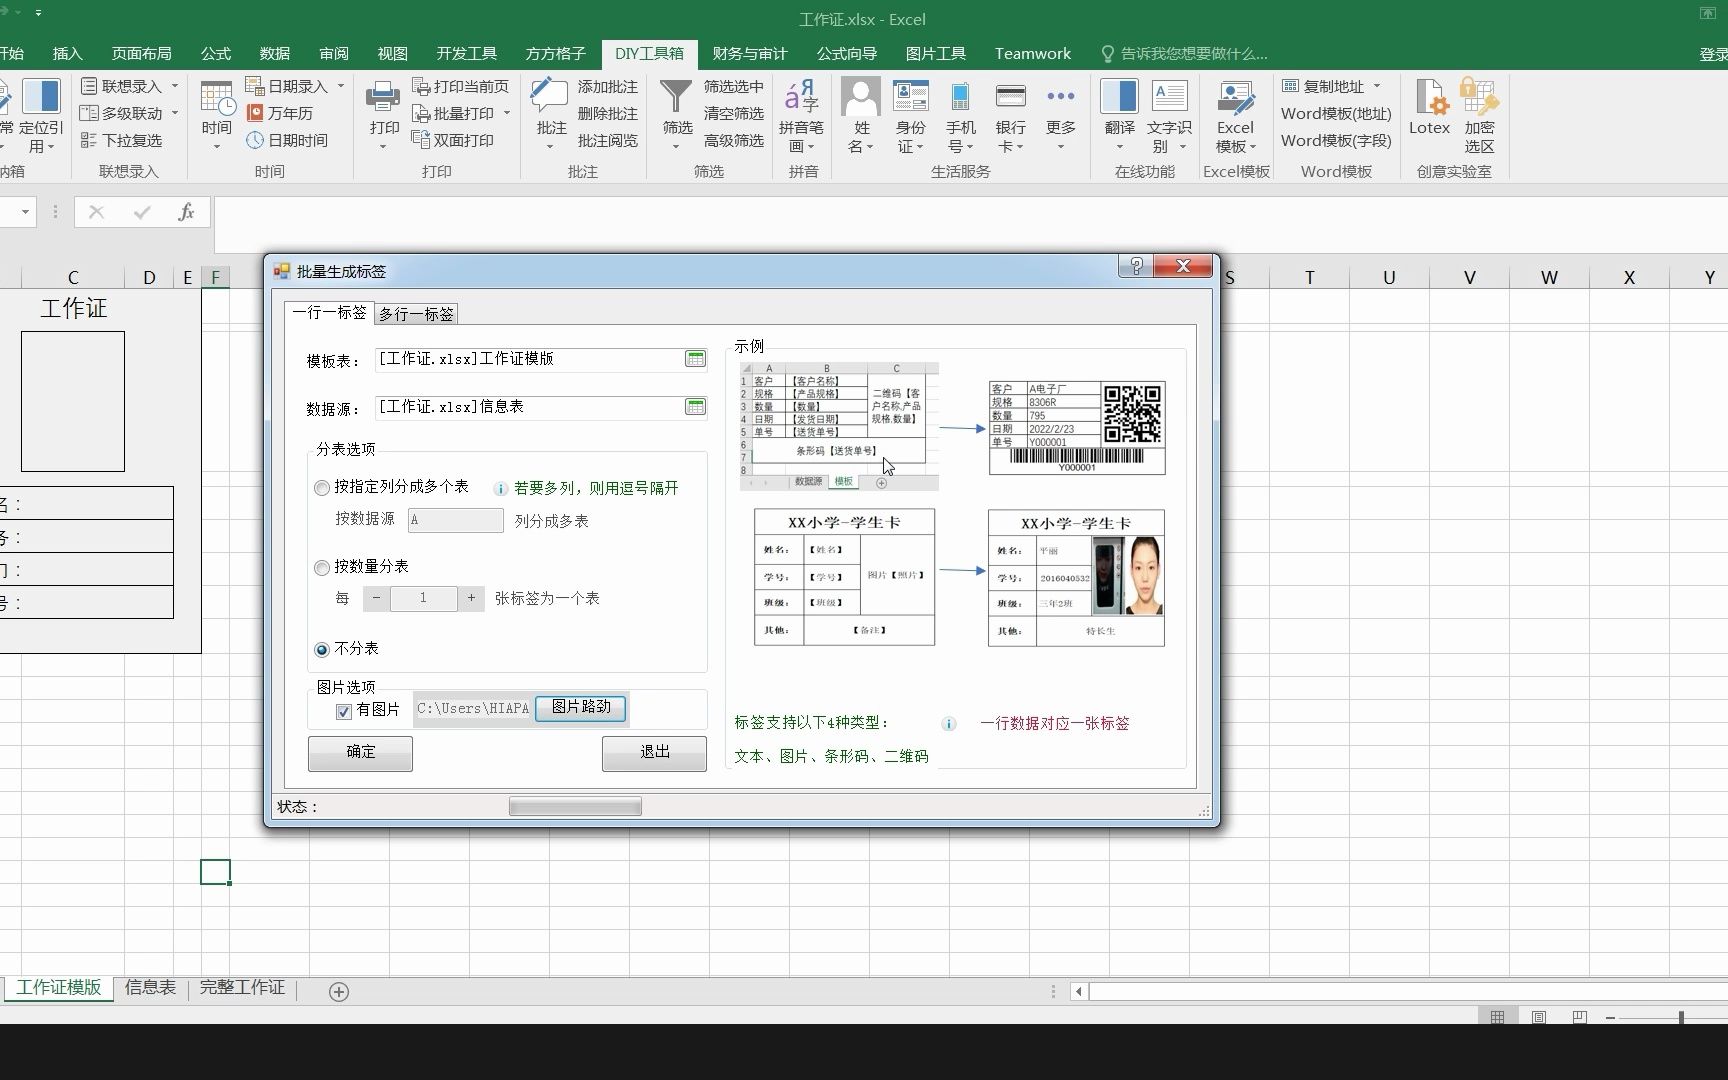Image resolution: width=1728 pixels, height=1080 pixels.
Task: Switch to 多行一标签 tab
Action: click(416, 314)
